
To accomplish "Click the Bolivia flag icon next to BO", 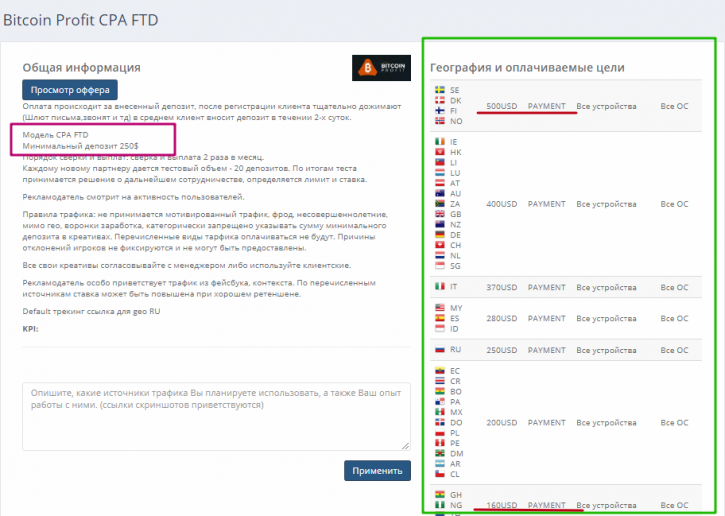I will tap(440, 392).
